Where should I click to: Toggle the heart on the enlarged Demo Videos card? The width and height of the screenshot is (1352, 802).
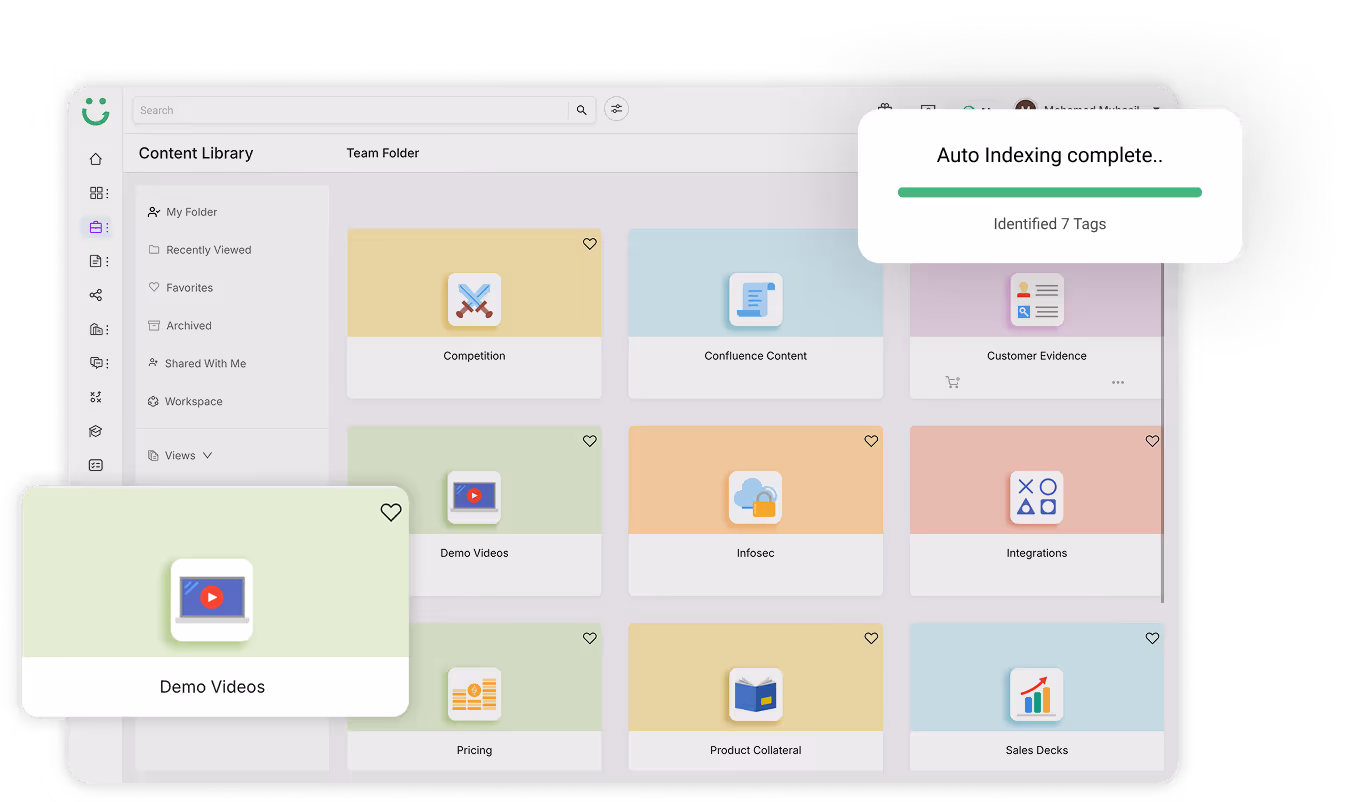tap(391, 512)
